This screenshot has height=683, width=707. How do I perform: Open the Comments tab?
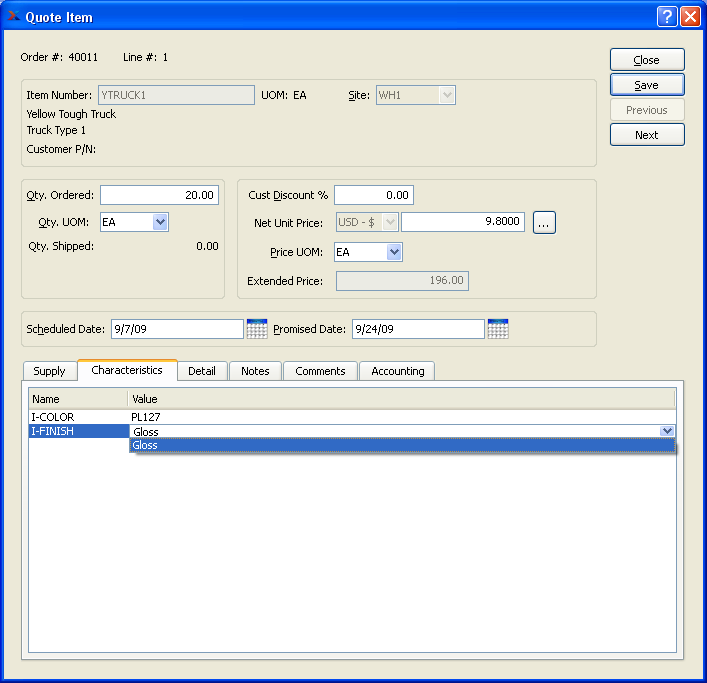pos(320,371)
